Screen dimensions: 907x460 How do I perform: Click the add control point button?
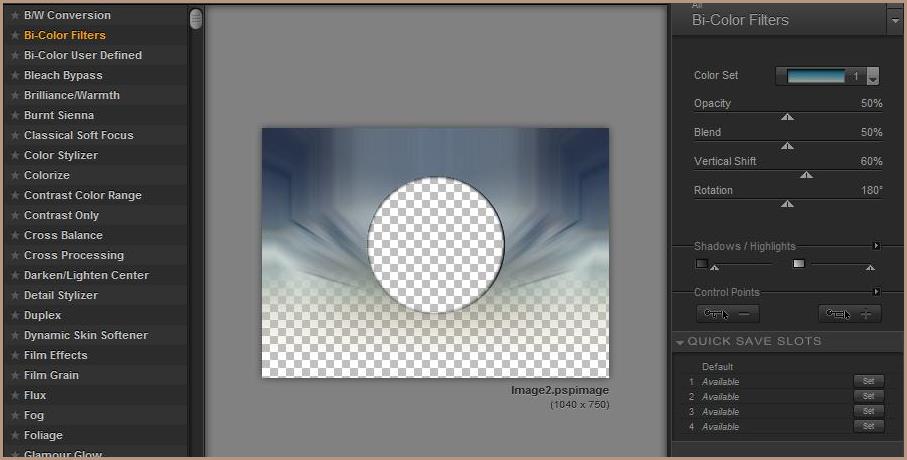pos(850,314)
